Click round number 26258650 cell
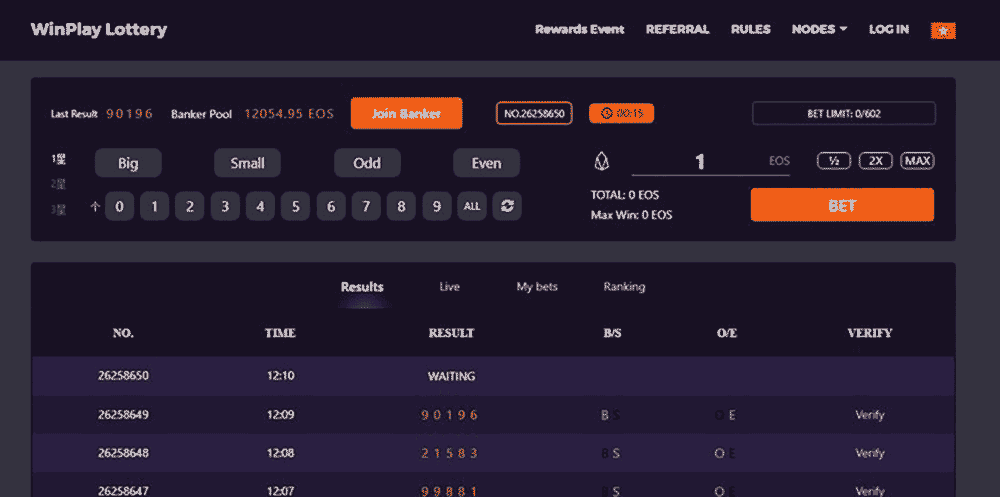Viewport: 1000px width, 497px height. [x=123, y=376]
